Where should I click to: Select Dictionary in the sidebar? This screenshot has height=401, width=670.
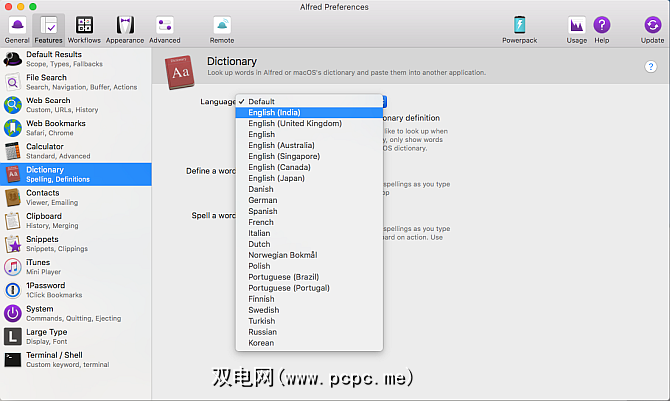coord(76,174)
